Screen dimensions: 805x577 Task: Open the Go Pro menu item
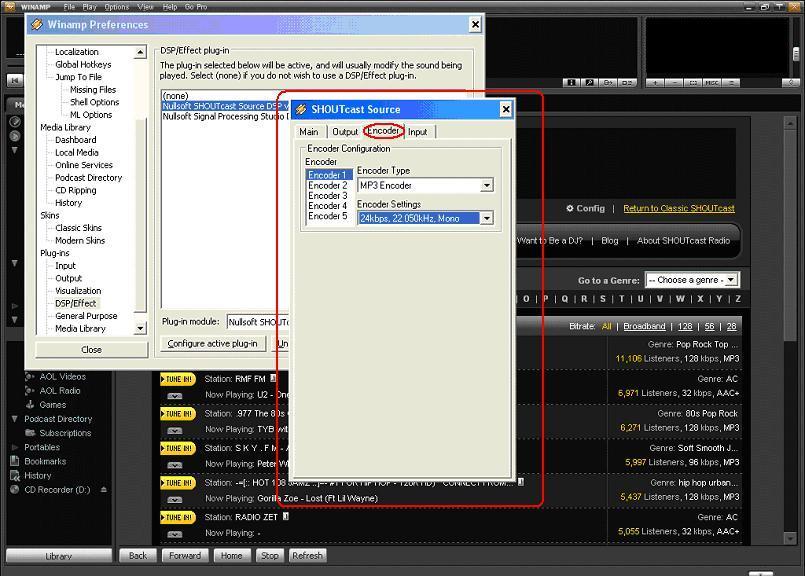196,7
